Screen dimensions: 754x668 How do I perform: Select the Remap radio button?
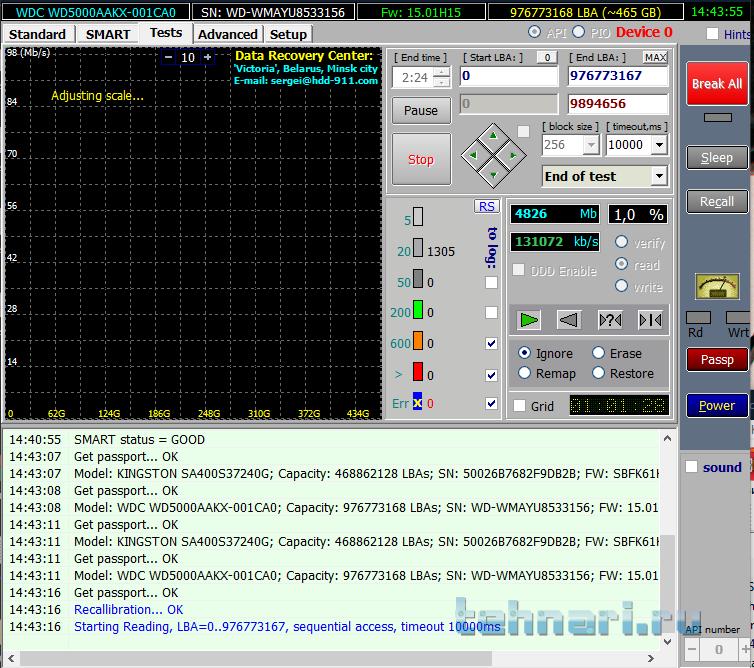click(525, 373)
